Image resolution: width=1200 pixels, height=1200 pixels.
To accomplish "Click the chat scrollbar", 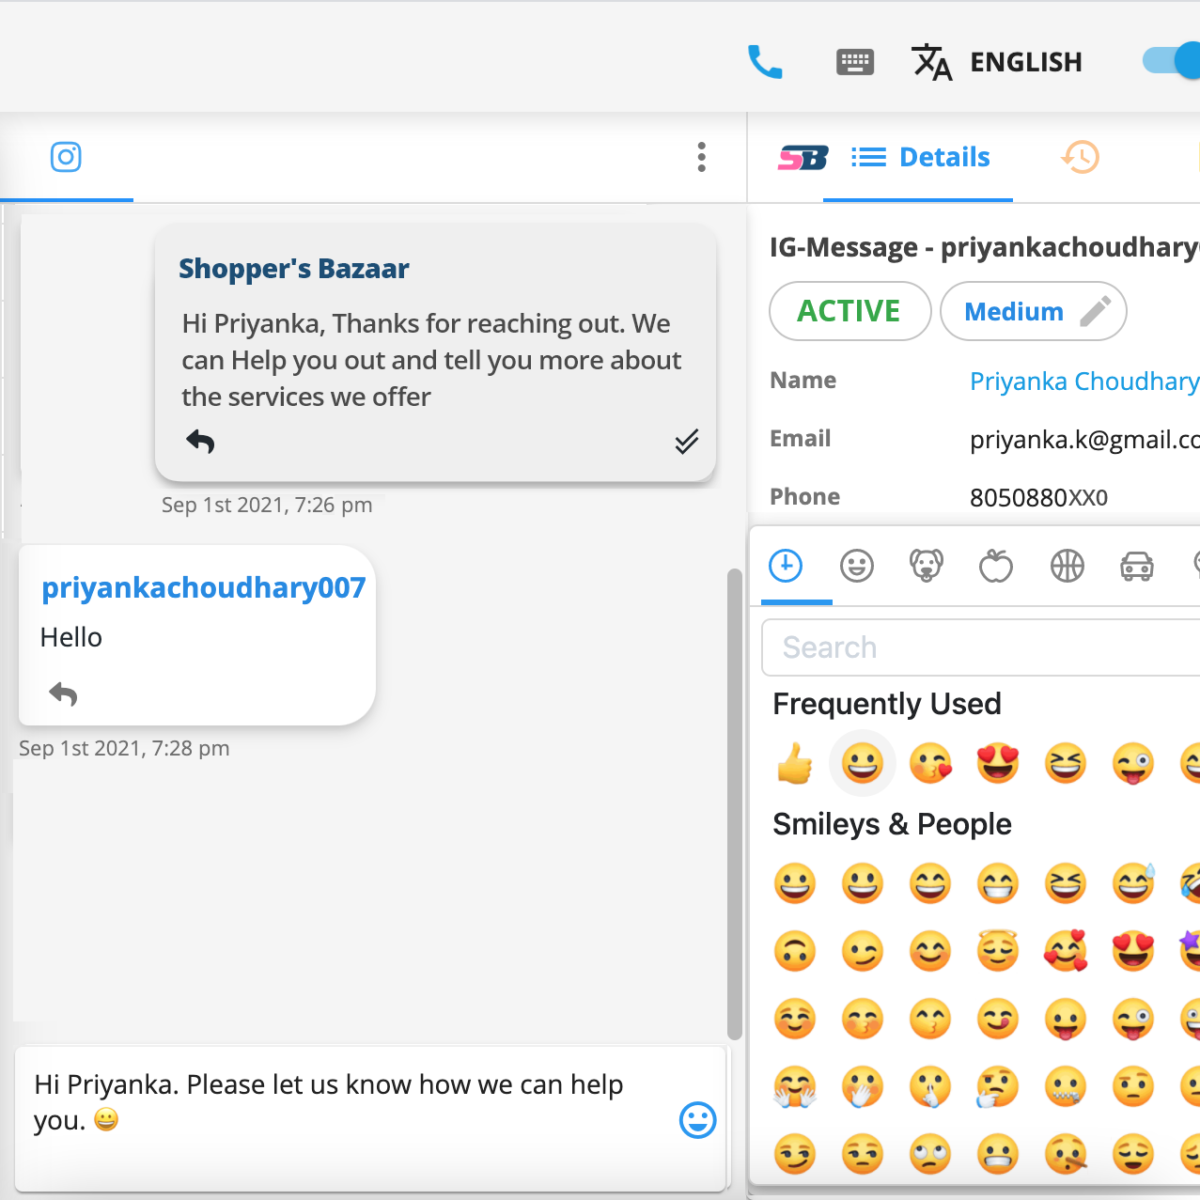I will click(734, 804).
